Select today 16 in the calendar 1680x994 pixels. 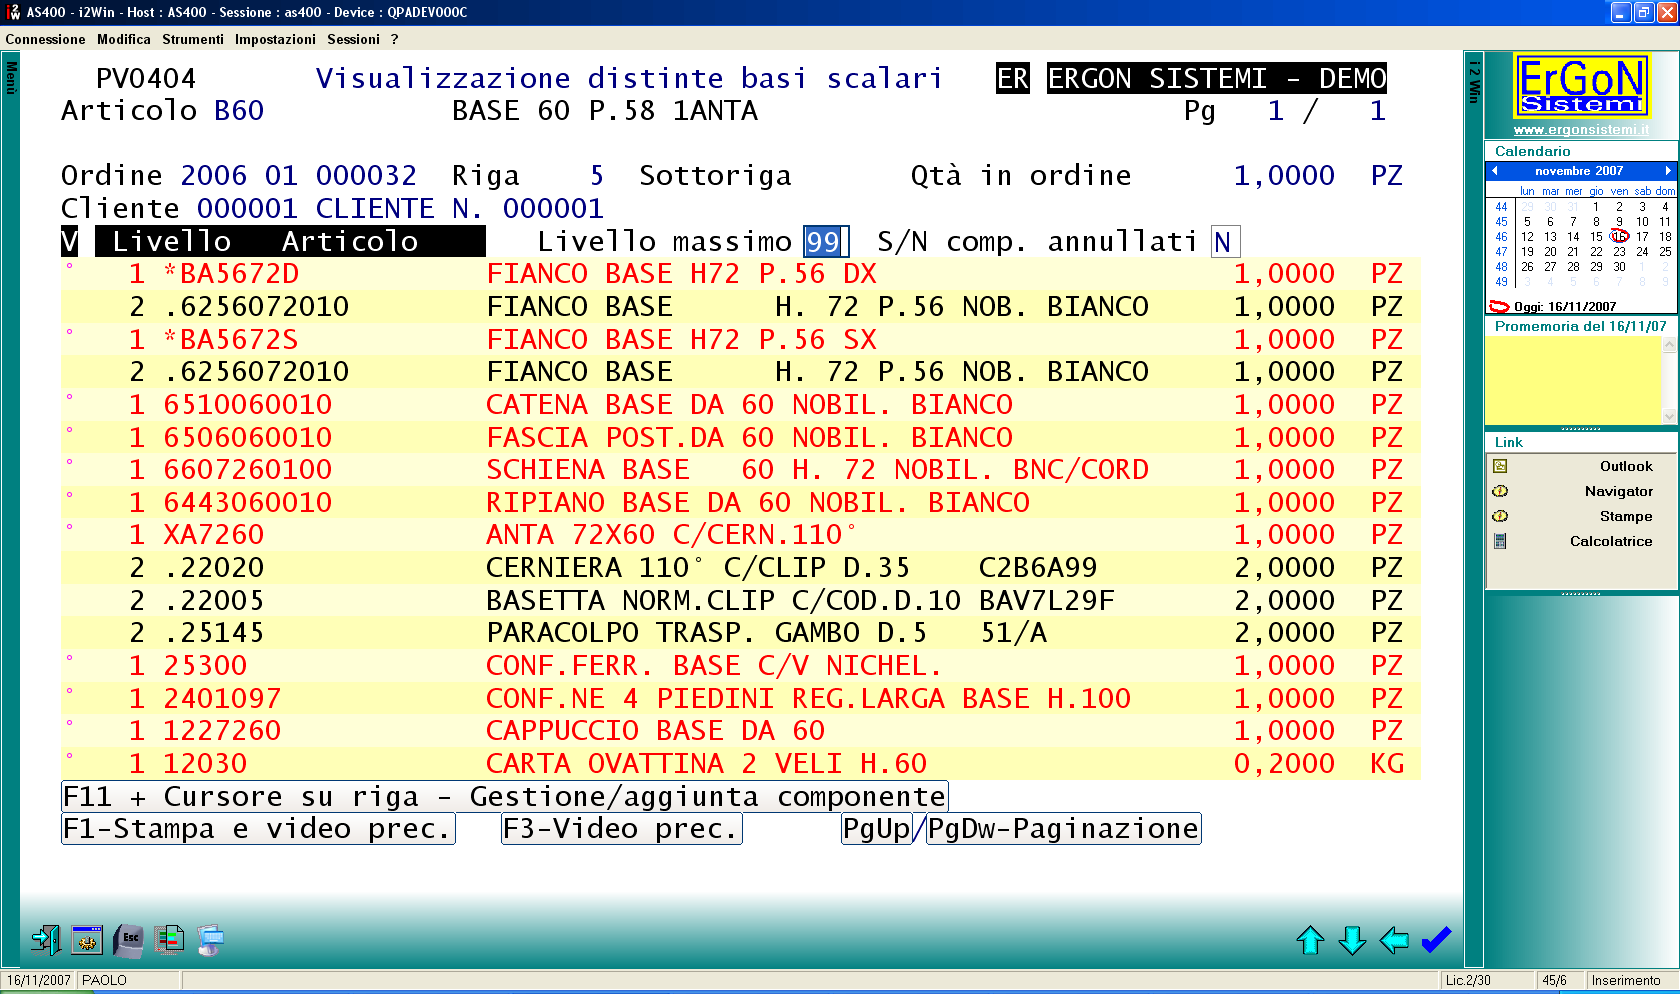pos(1619,237)
